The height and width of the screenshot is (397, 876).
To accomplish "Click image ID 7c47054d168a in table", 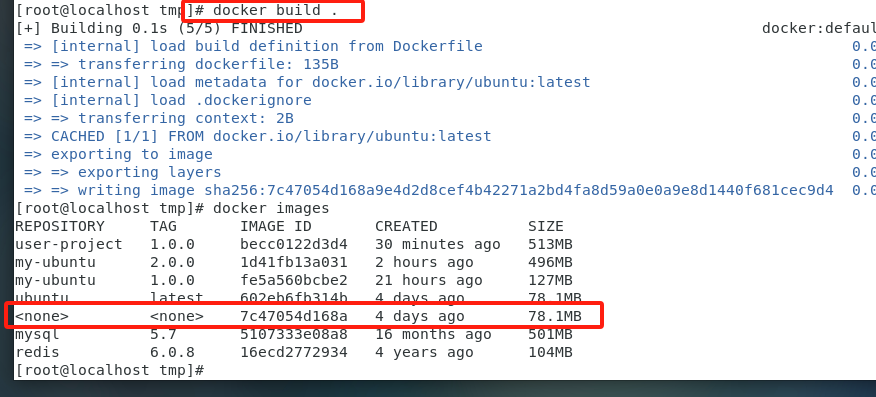I will 294,317.
